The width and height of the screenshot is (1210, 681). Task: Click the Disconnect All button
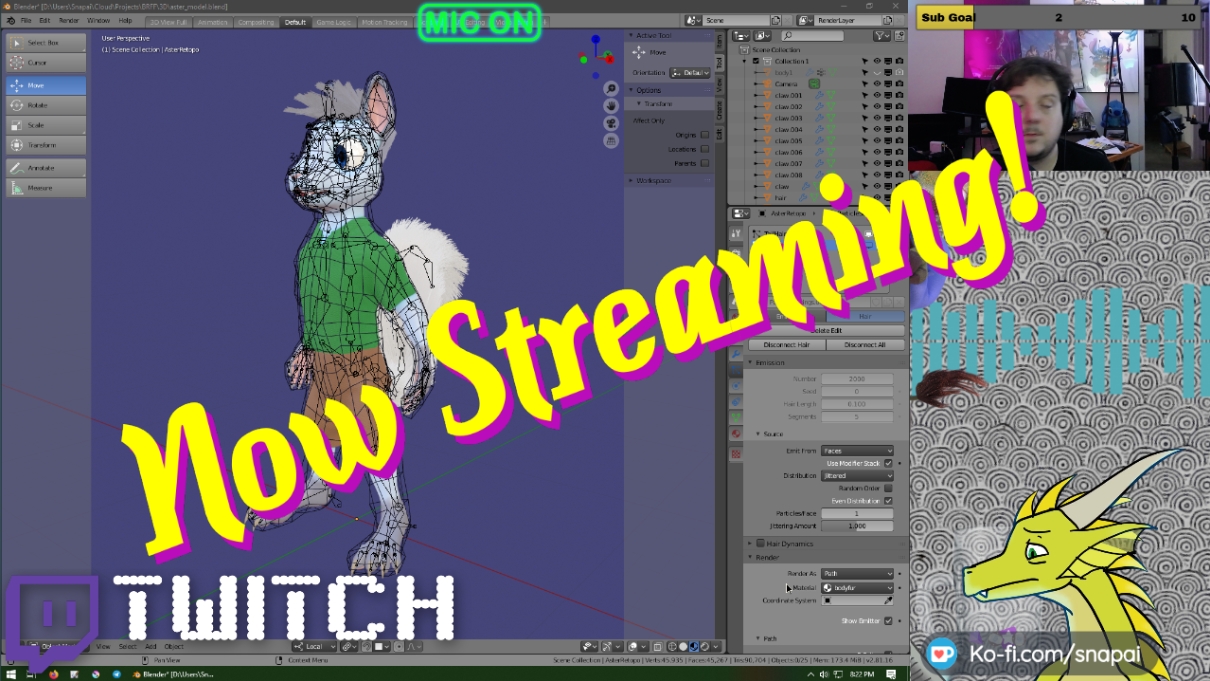[865, 345]
